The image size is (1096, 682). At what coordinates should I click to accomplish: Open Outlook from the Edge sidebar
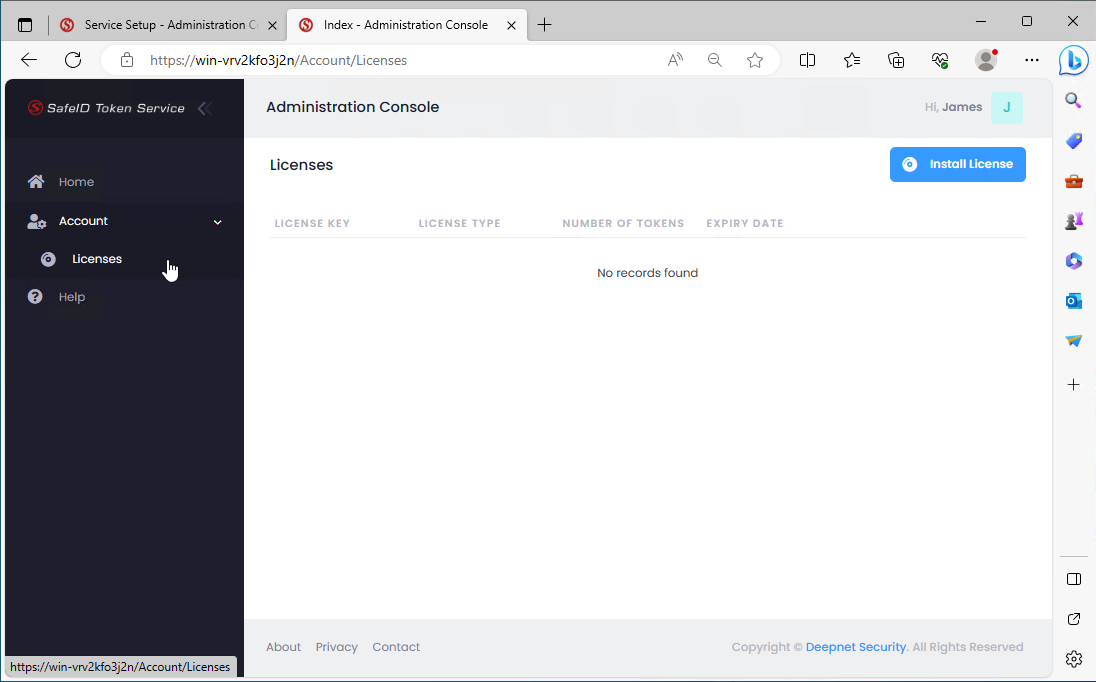coord(1074,301)
